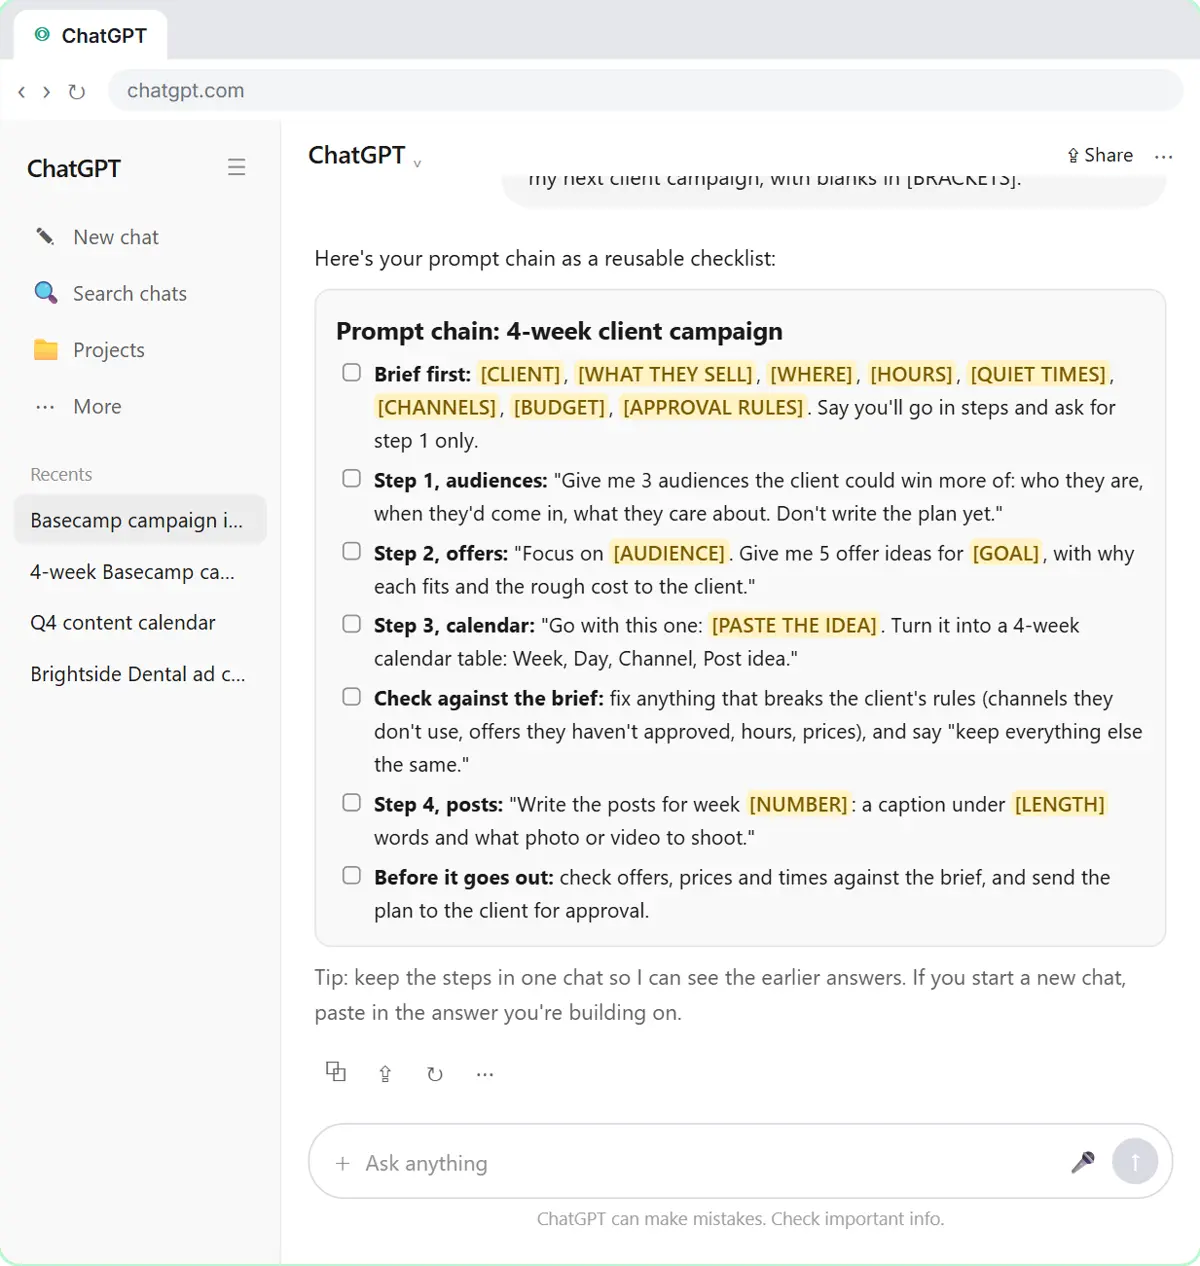Click the [LENGTH] placeholder

(x=1059, y=804)
